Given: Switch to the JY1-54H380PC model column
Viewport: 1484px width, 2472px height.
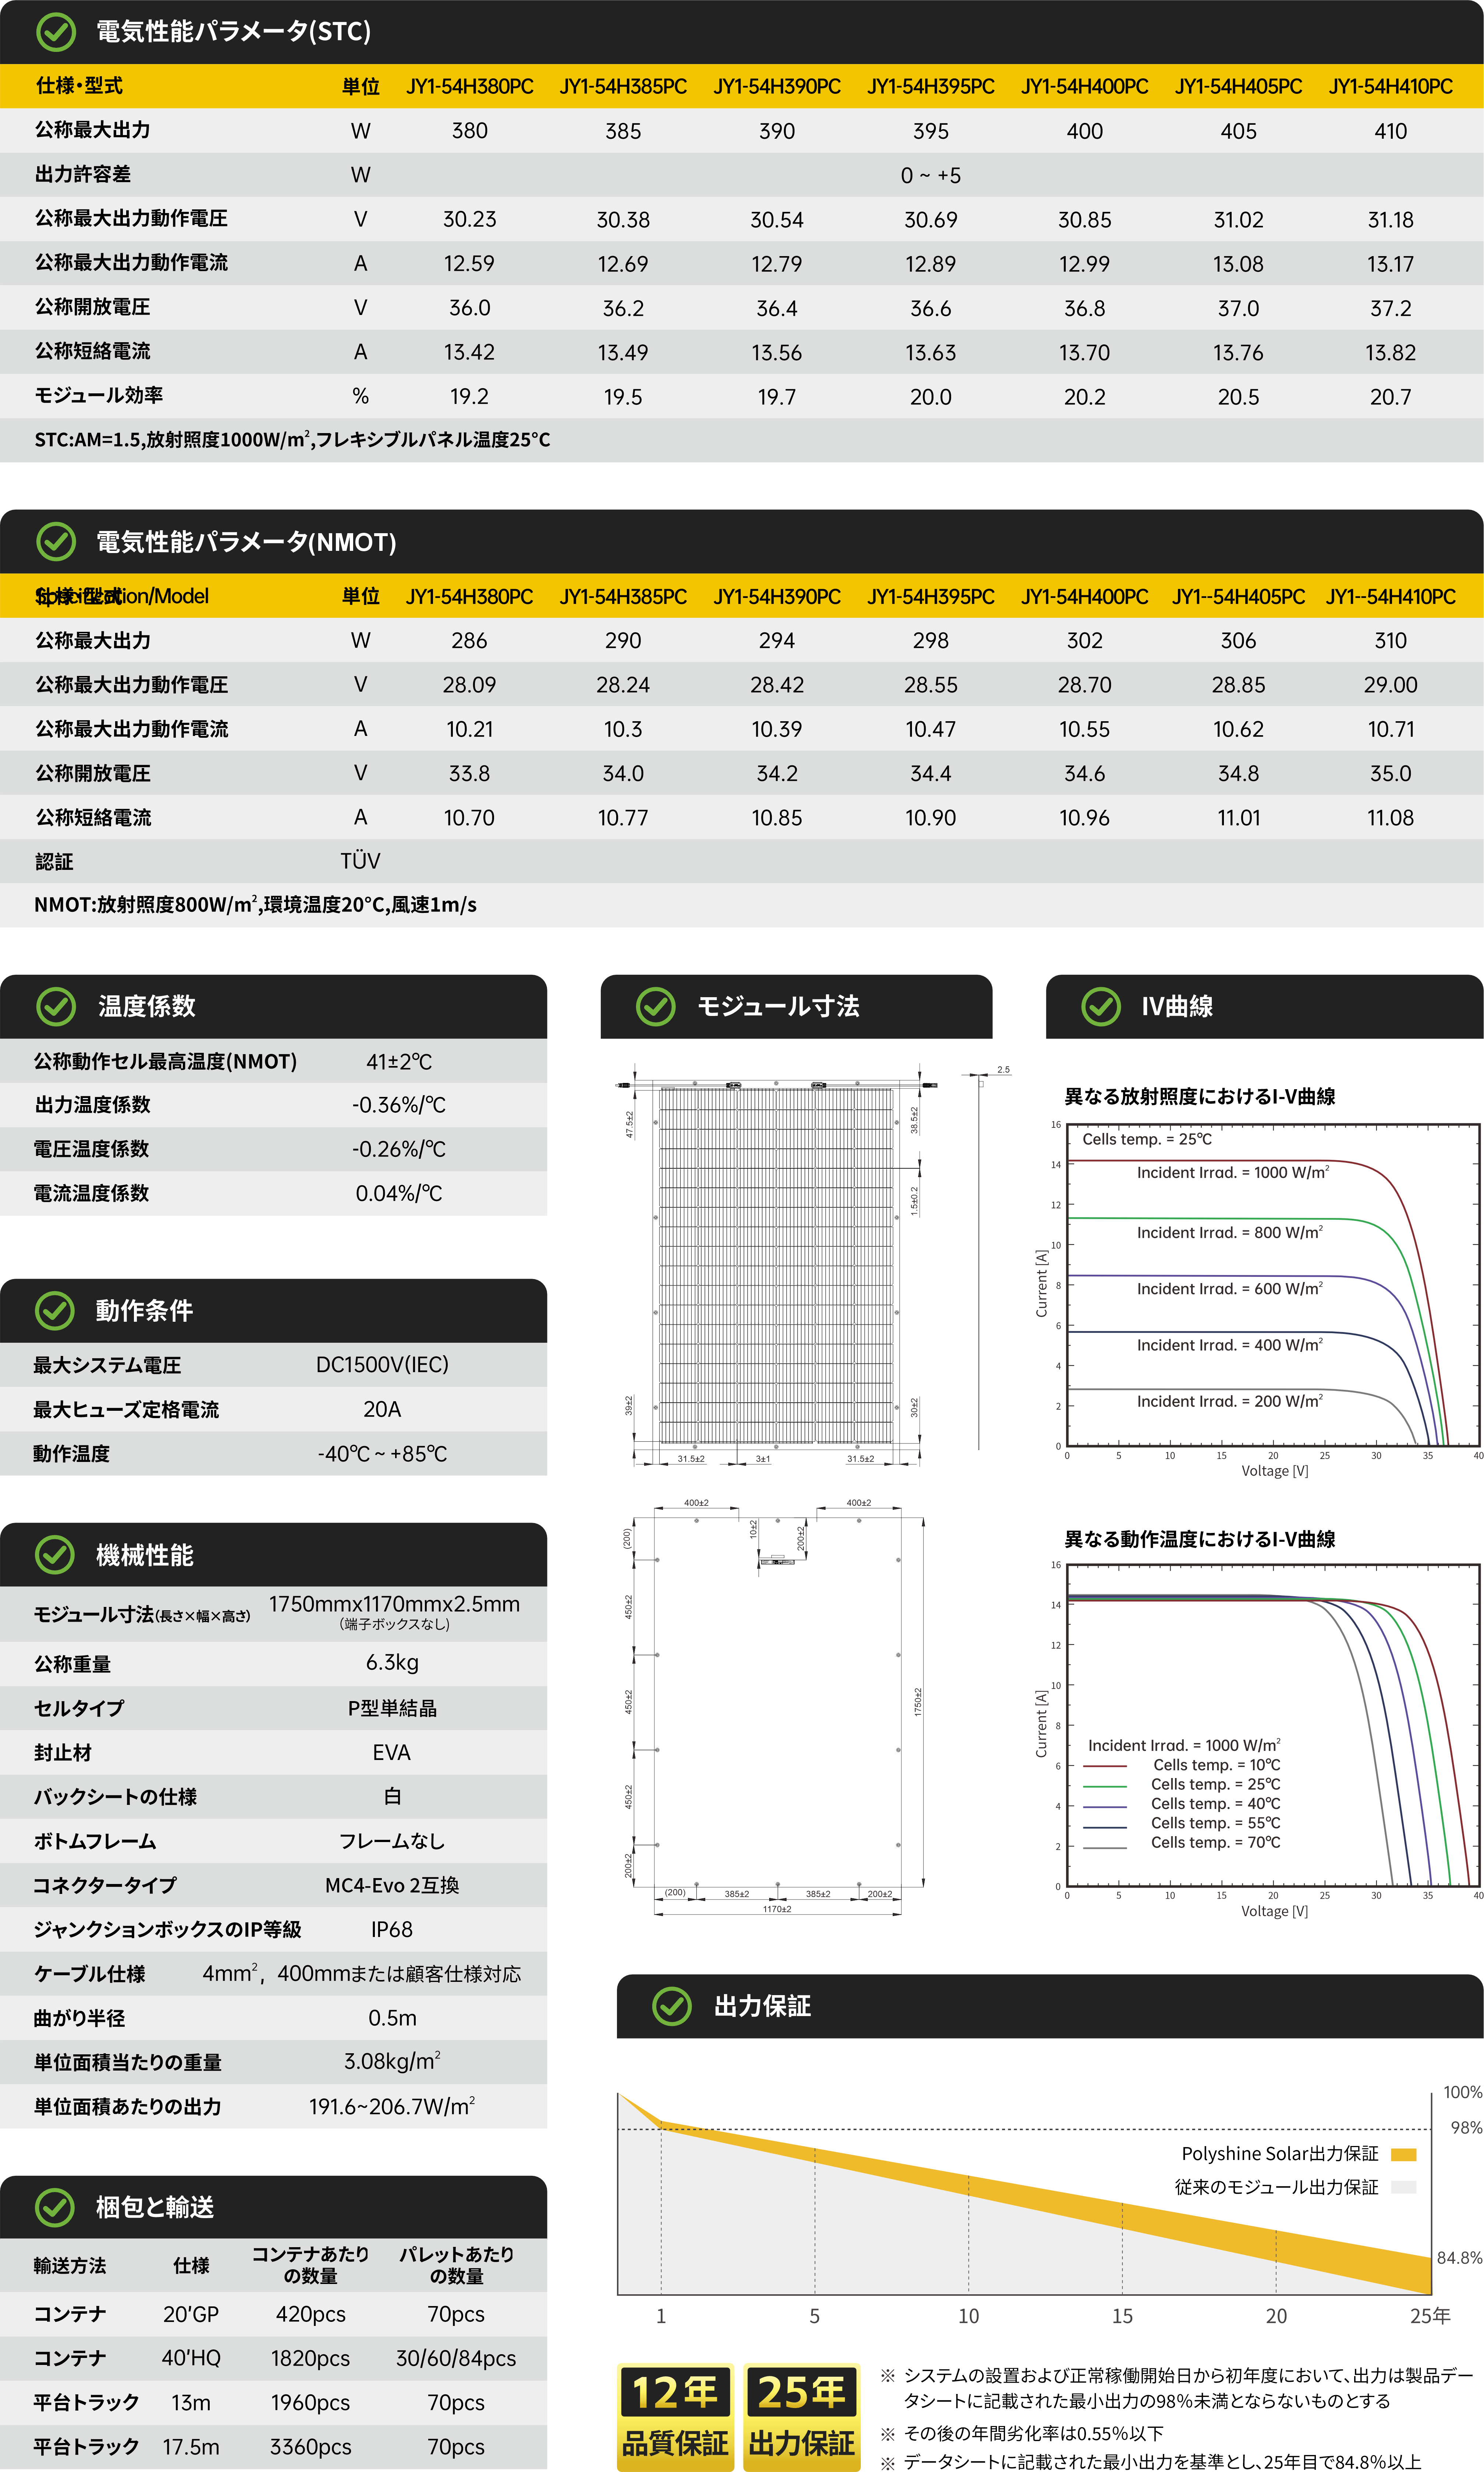Looking at the screenshot, I should click(x=471, y=87).
